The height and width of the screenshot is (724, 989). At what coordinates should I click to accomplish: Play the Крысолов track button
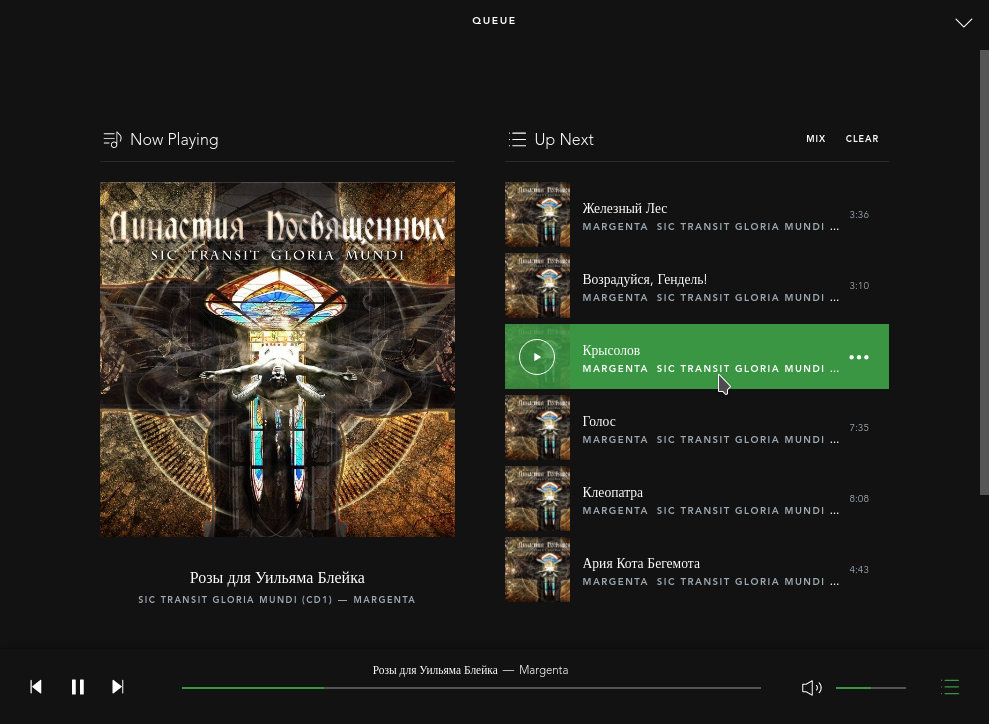[x=537, y=357]
